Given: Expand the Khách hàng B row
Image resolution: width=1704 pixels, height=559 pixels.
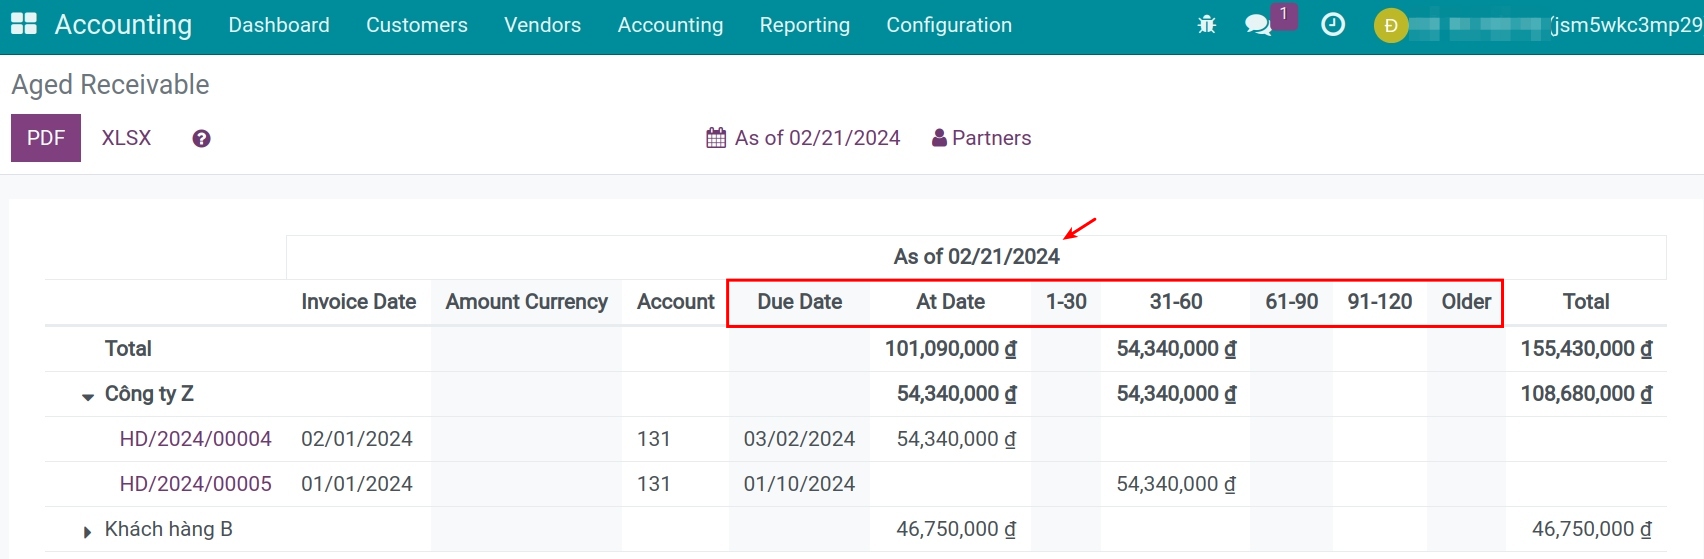Looking at the screenshot, I should [88, 532].
